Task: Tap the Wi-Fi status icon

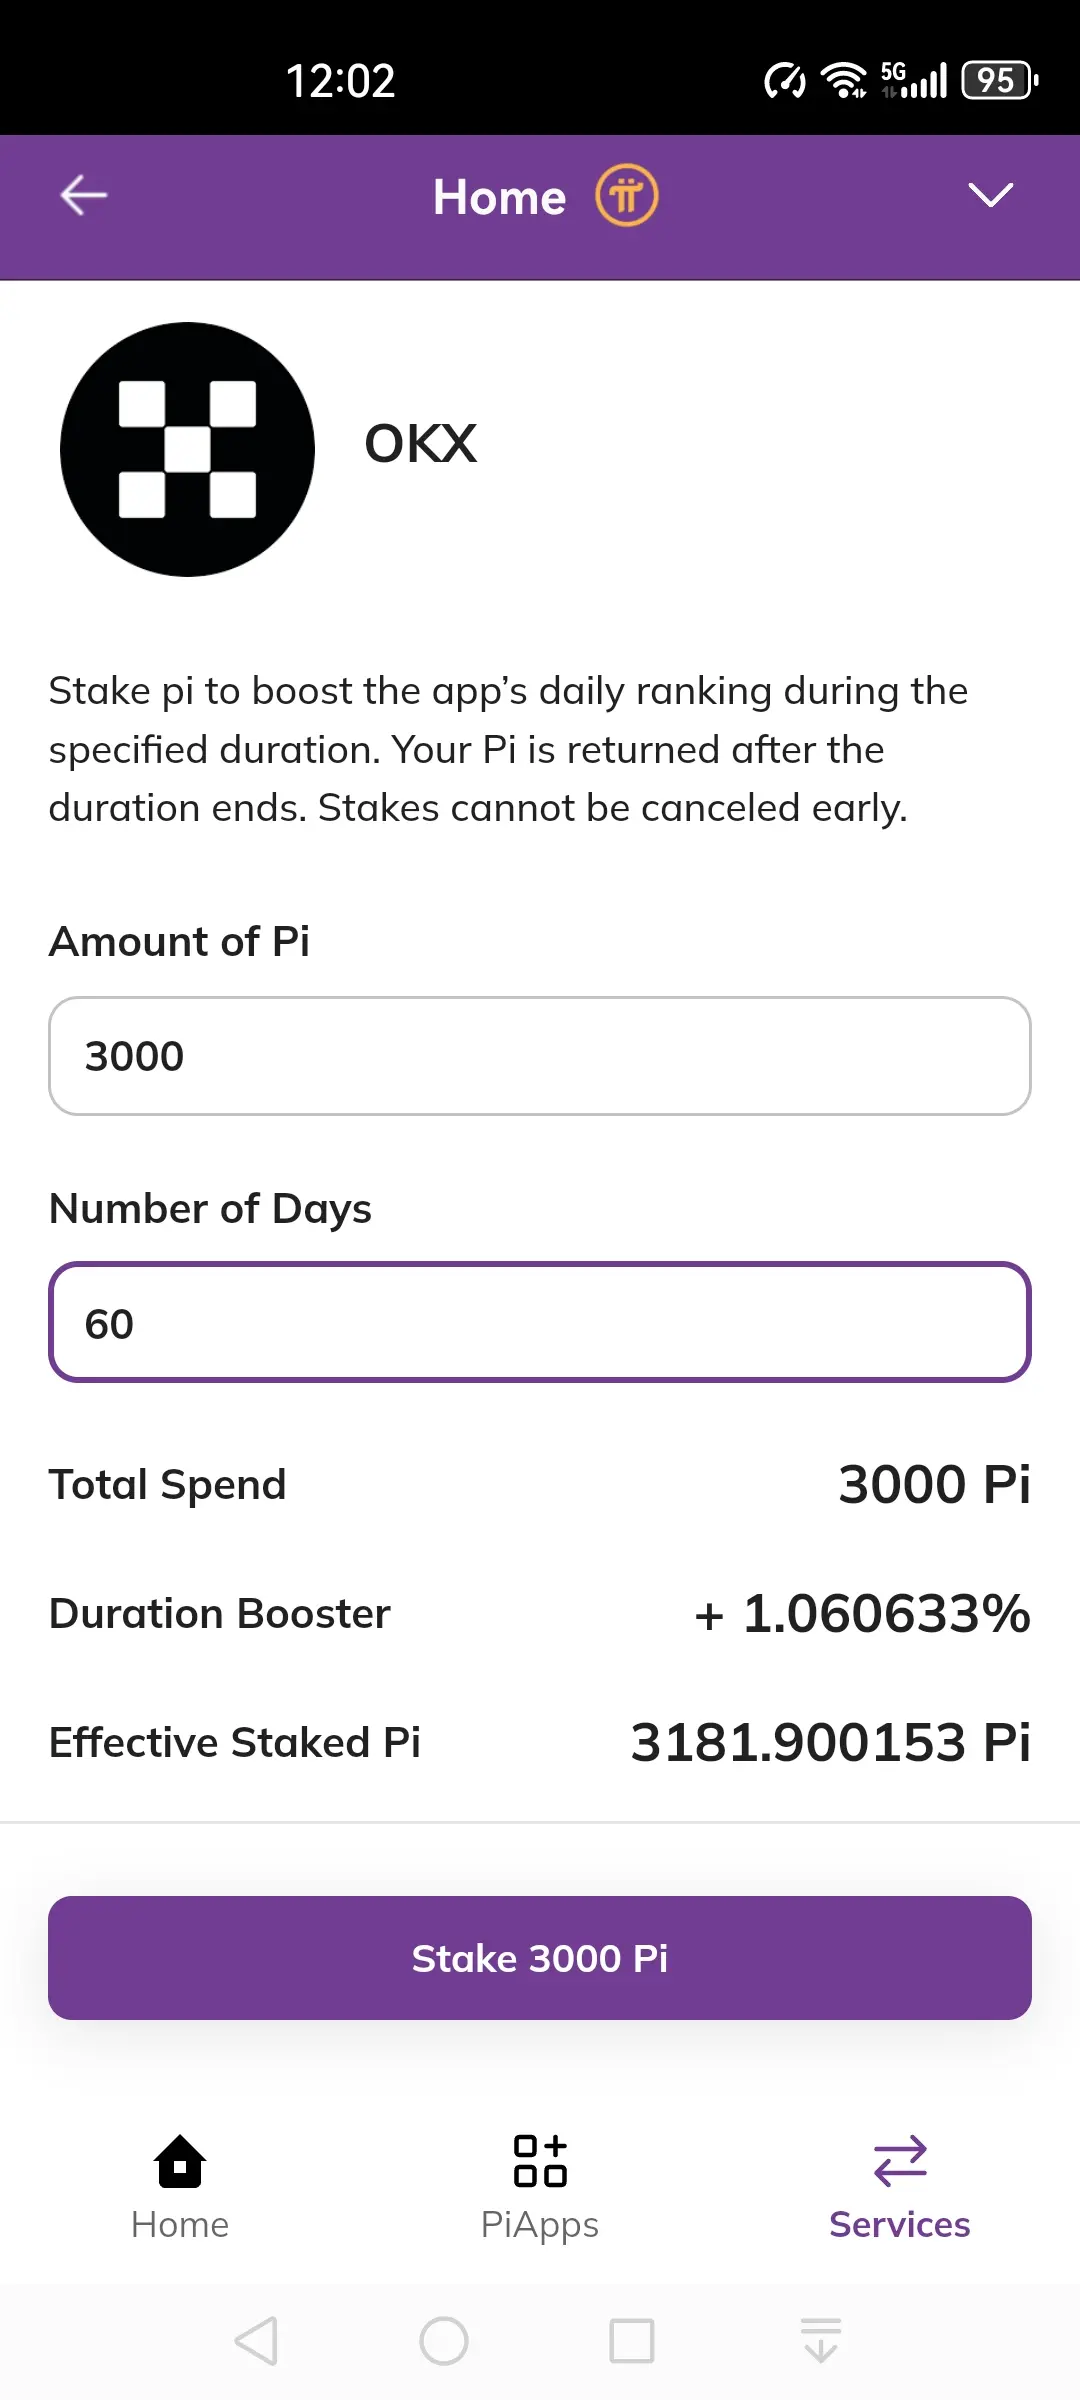Action: [x=844, y=81]
